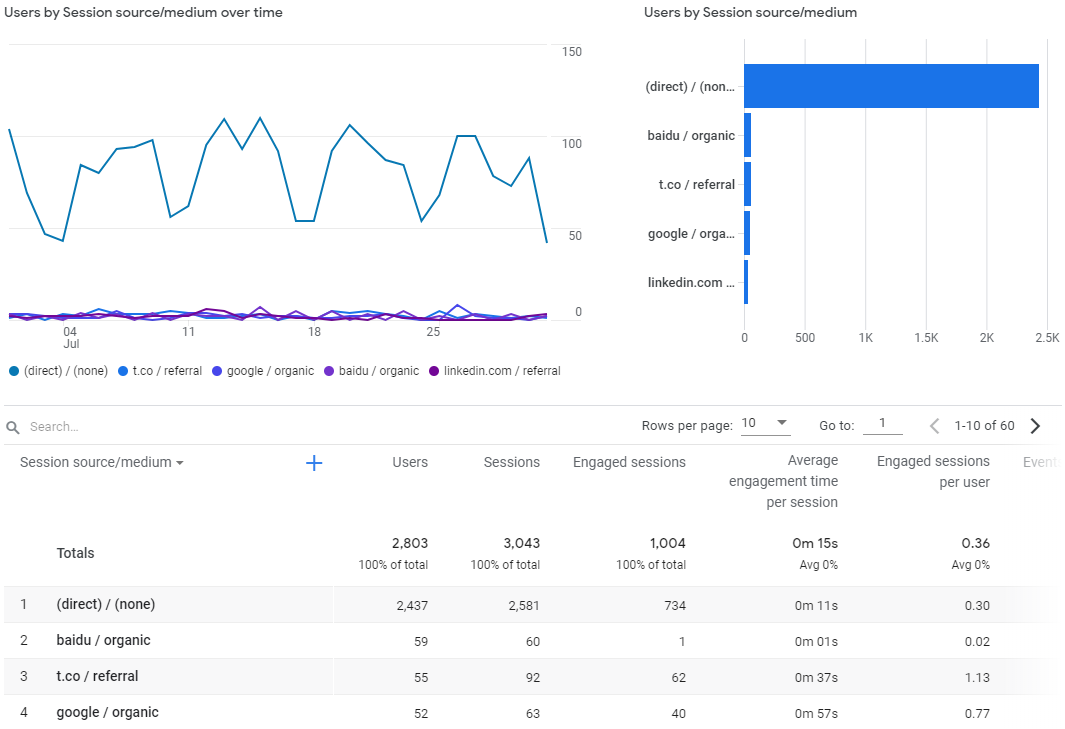The height and width of the screenshot is (729, 1065).
Task: Select the baidu / organic table row label
Action: coord(103,641)
